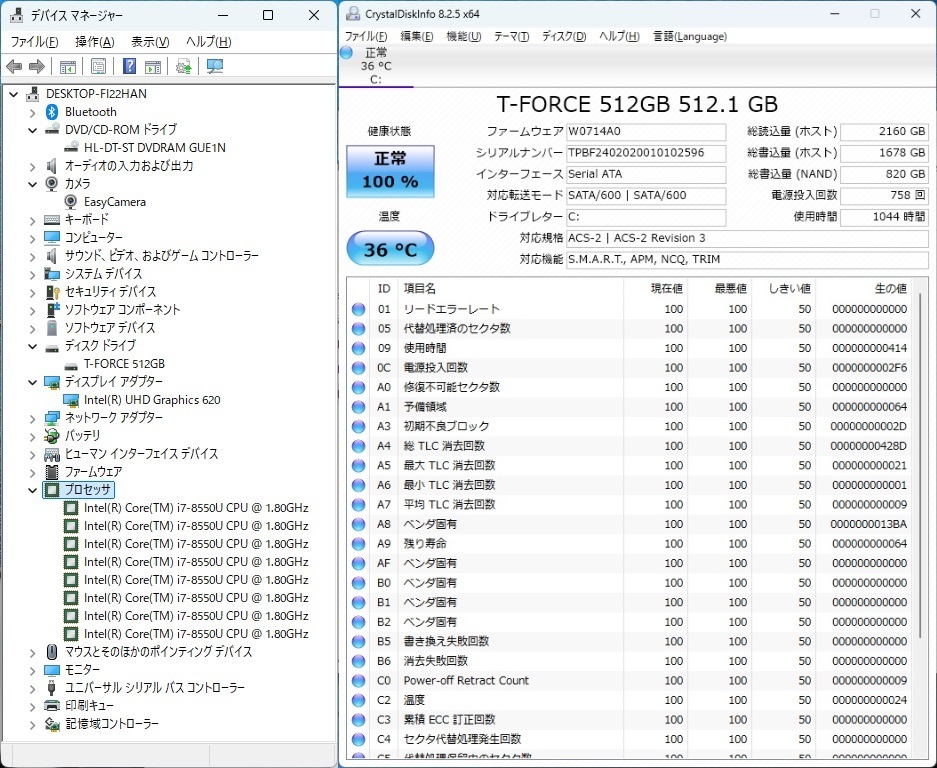The width and height of the screenshot is (937, 768).
Task: Select the 総 TLC 消去回数 attribute row
Action: pos(630,446)
